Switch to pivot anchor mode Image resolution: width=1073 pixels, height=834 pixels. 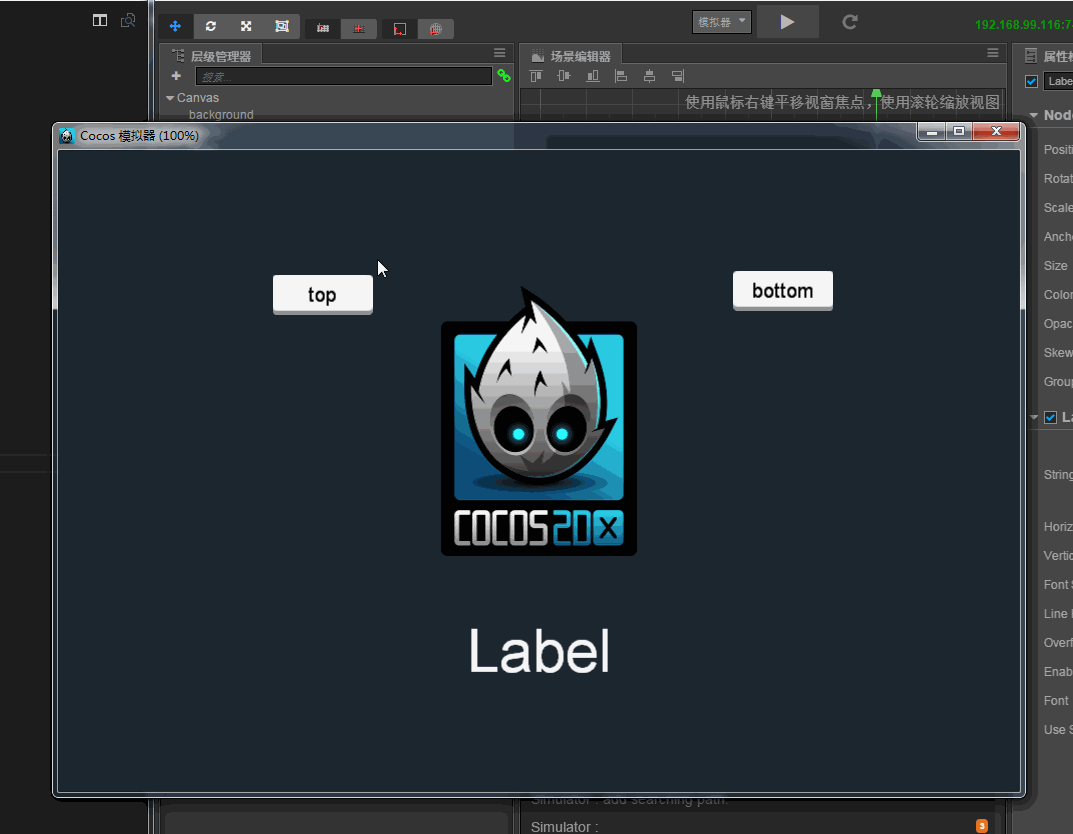tap(323, 28)
